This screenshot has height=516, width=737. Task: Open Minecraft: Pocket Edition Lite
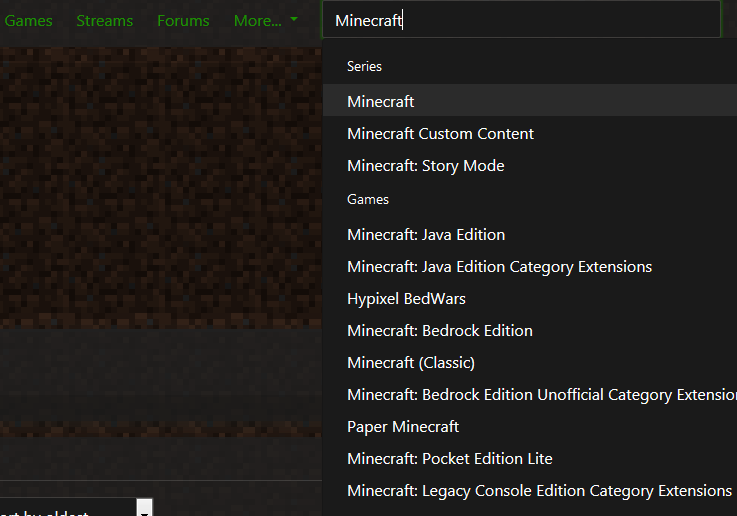click(449, 458)
